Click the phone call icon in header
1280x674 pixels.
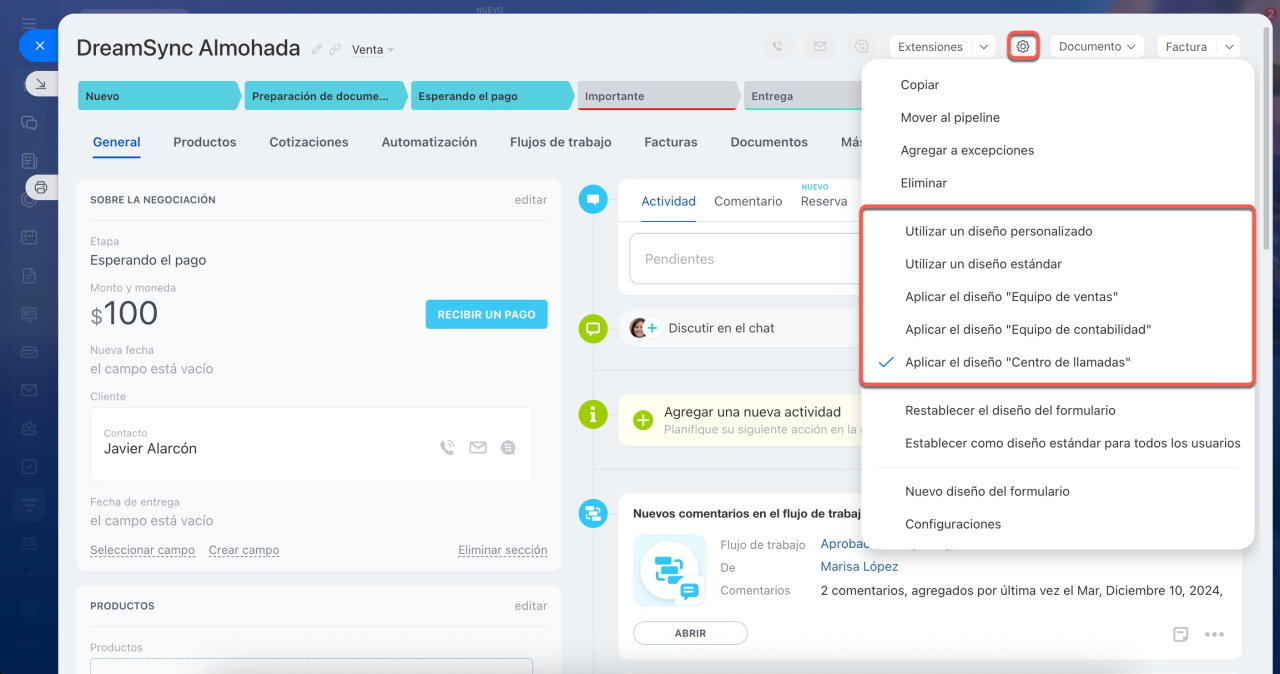click(778, 46)
